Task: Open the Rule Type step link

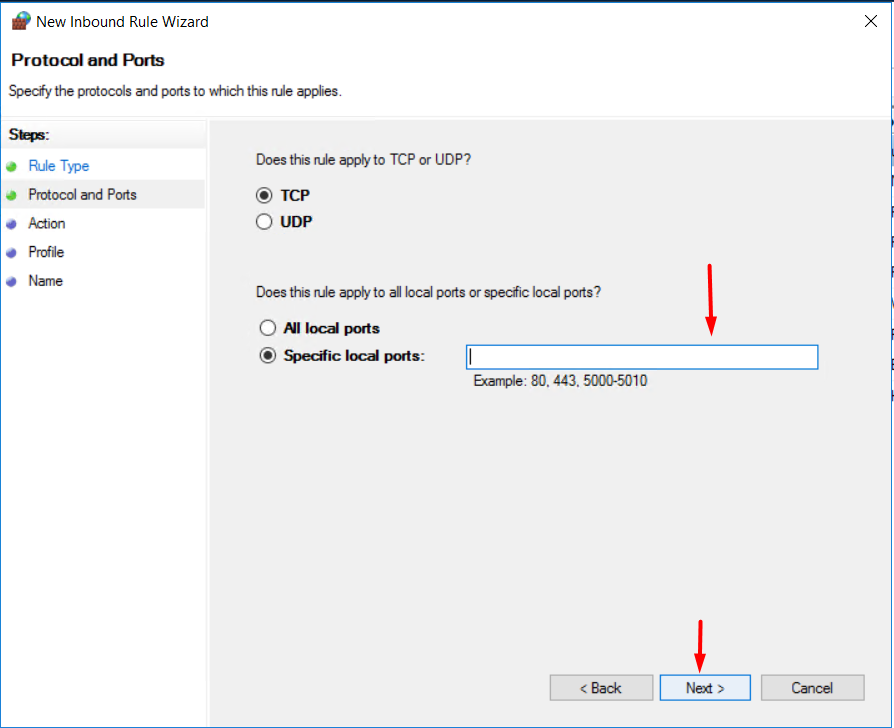Action: pos(58,166)
